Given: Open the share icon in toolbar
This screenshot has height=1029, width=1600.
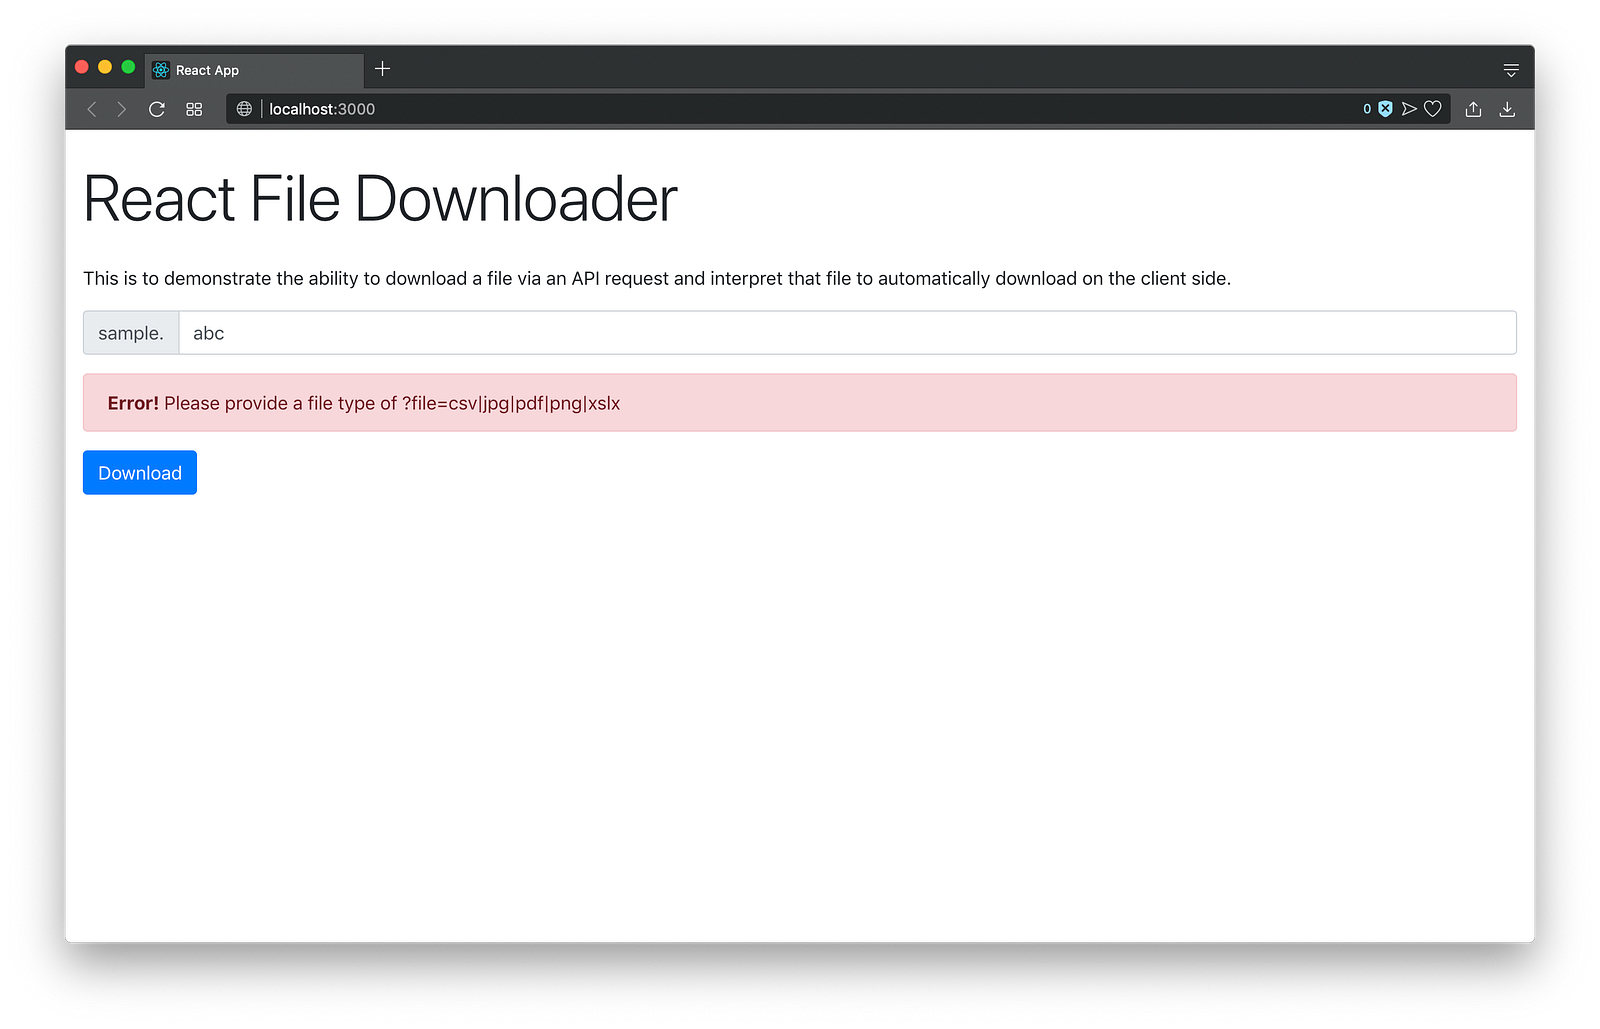Looking at the screenshot, I should 1473,109.
